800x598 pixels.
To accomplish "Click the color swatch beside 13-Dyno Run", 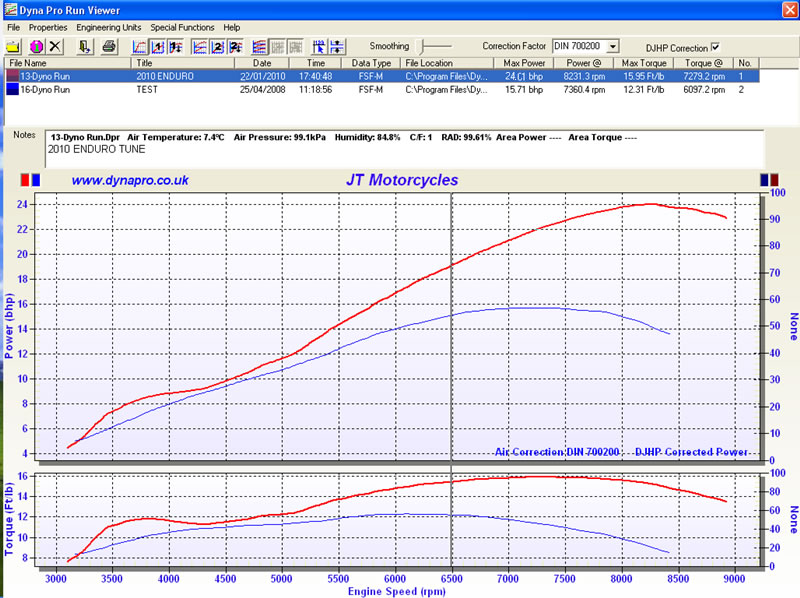I will [12, 76].
